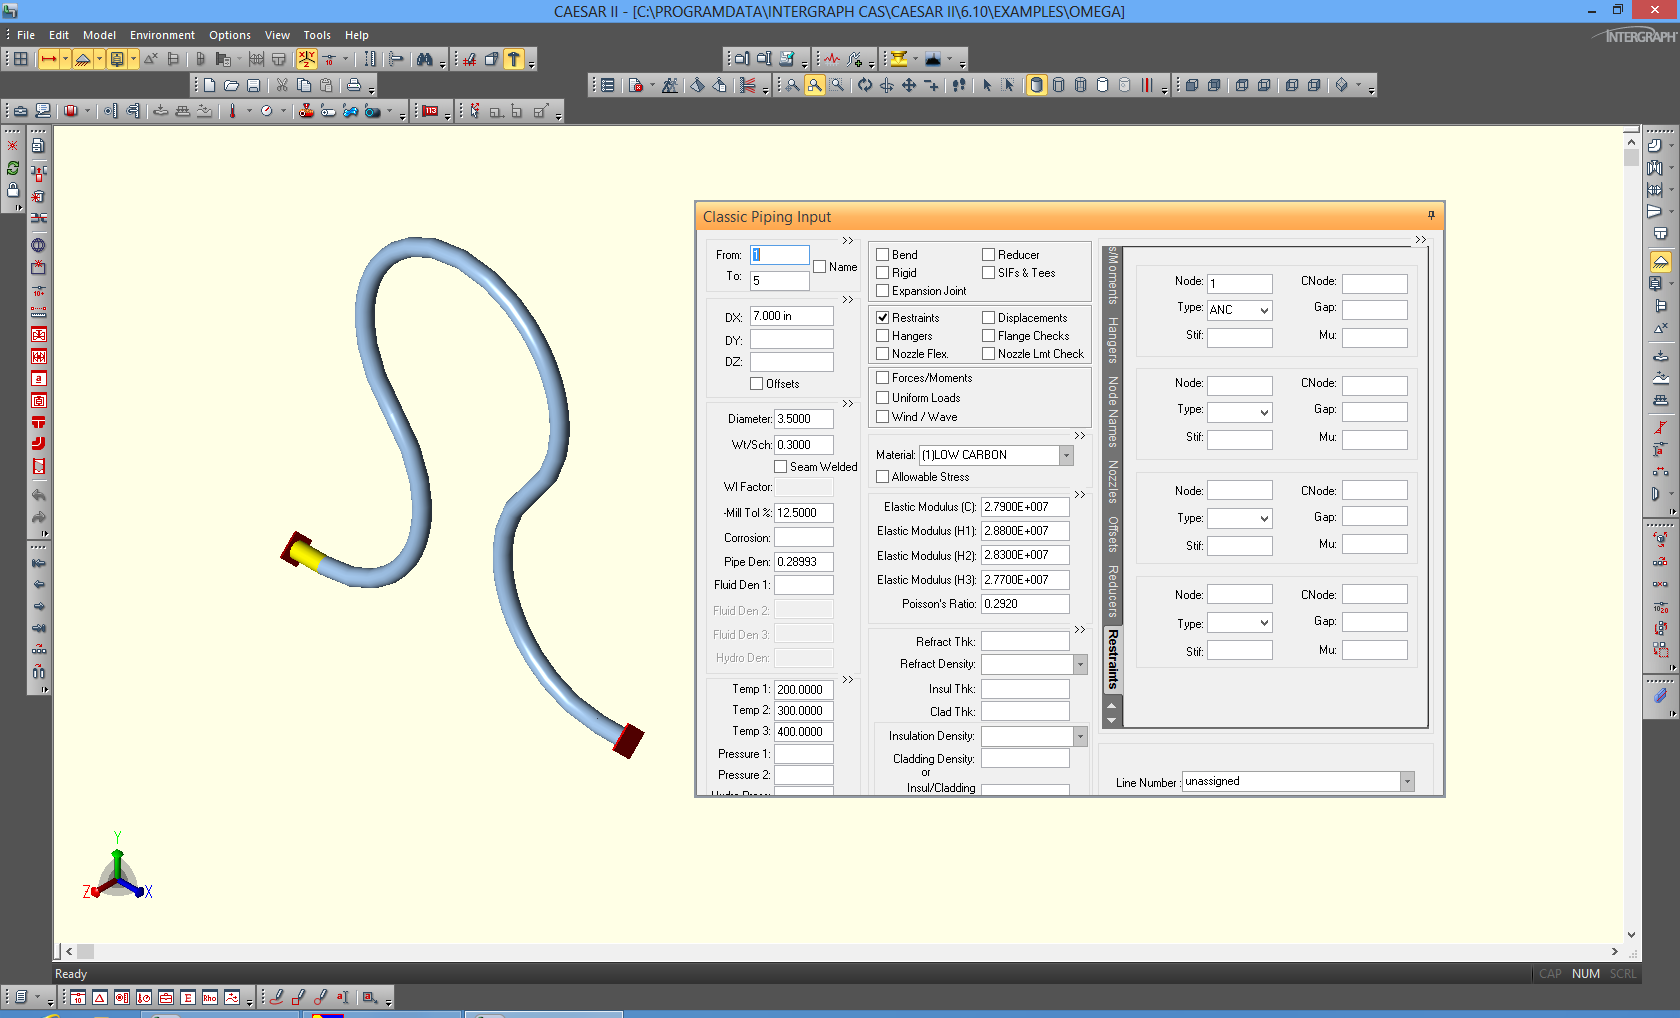
Task: Click the red 113 flag icon
Action: pos(430,112)
